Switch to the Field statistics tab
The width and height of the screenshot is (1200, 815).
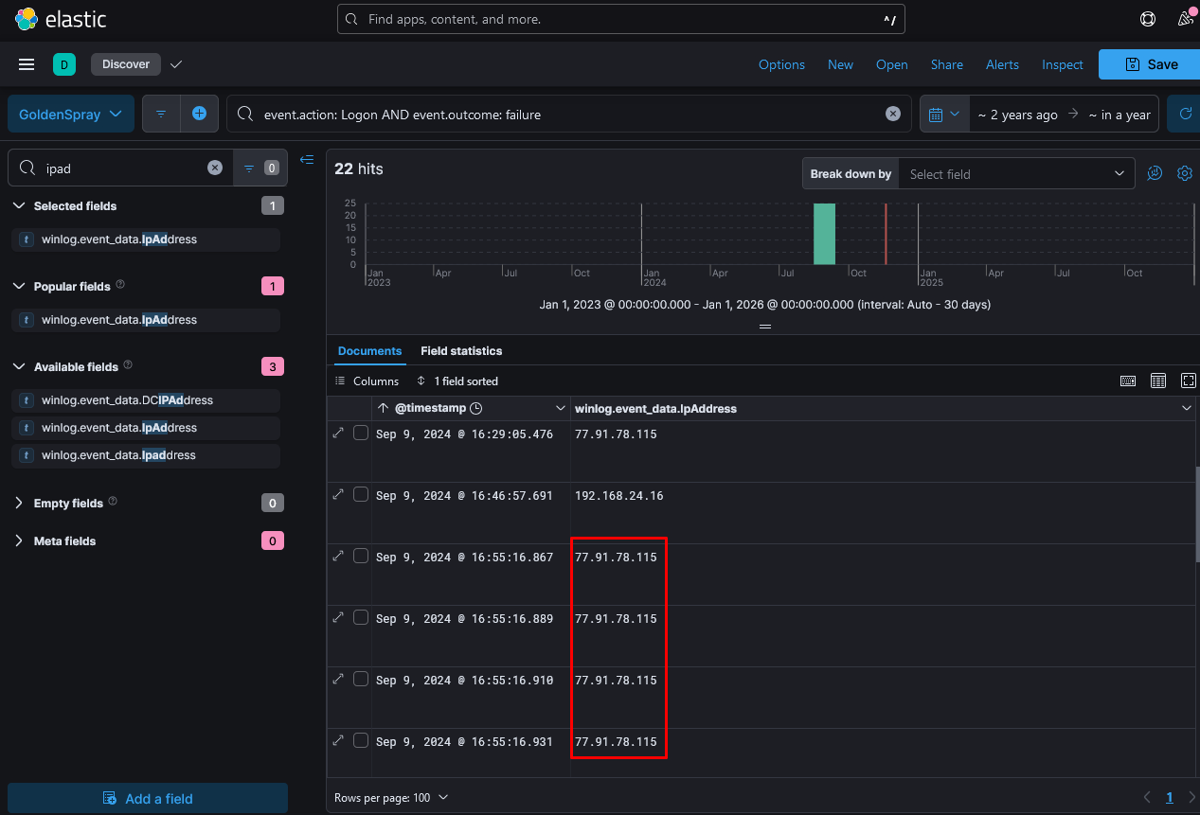461,351
